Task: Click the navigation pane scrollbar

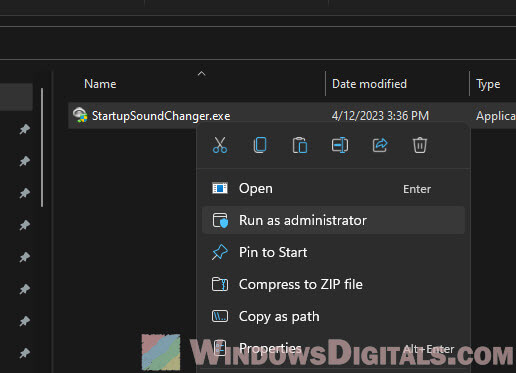Action: (x=42, y=147)
